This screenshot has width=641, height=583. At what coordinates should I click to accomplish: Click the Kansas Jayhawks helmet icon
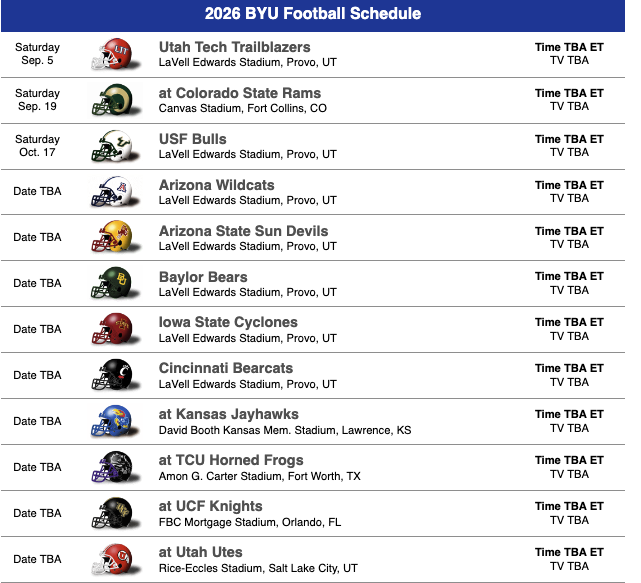(112, 422)
